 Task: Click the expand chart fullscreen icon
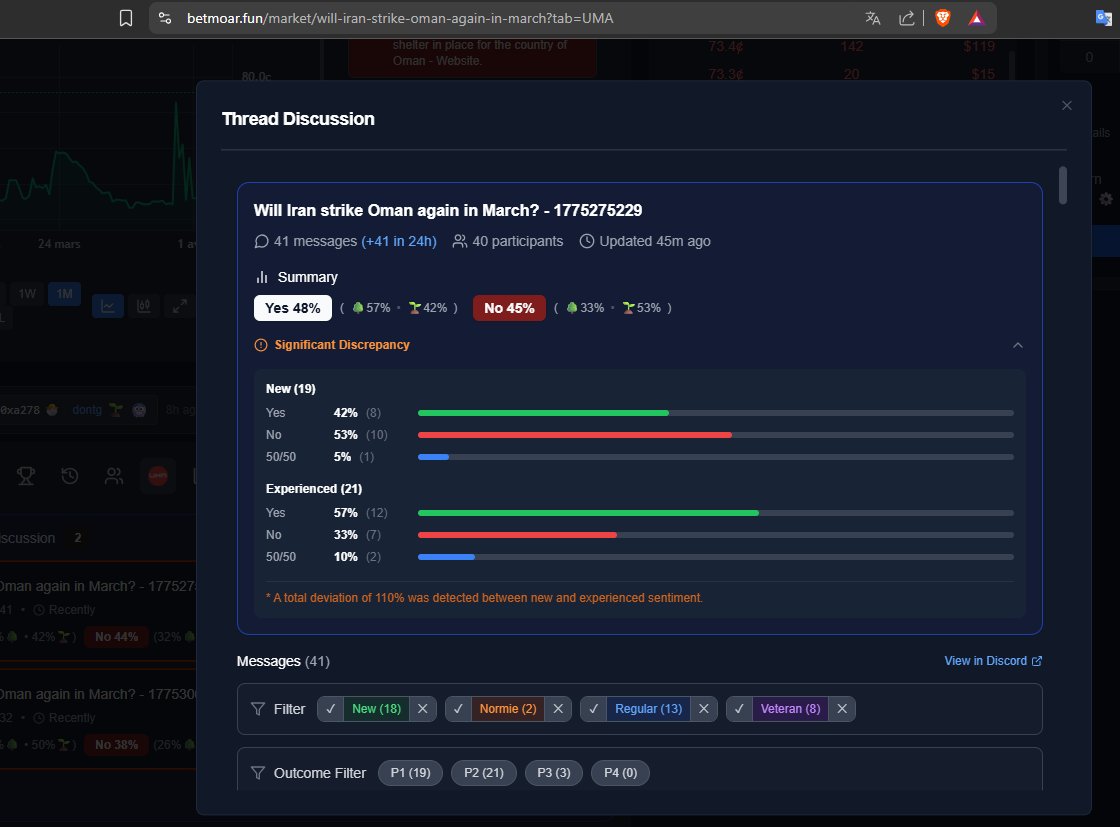pyautogui.click(x=180, y=306)
